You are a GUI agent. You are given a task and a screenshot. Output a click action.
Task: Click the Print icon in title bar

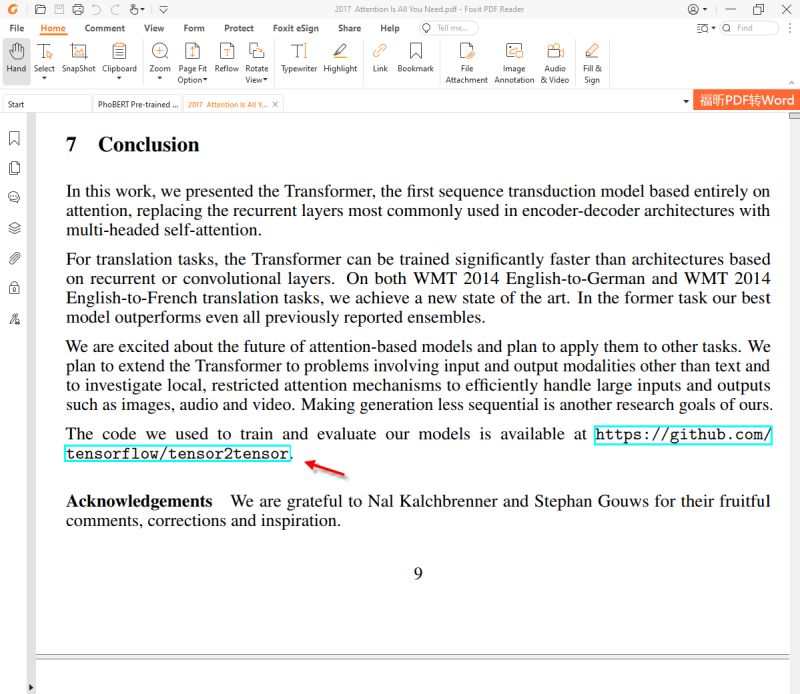tap(78, 9)
